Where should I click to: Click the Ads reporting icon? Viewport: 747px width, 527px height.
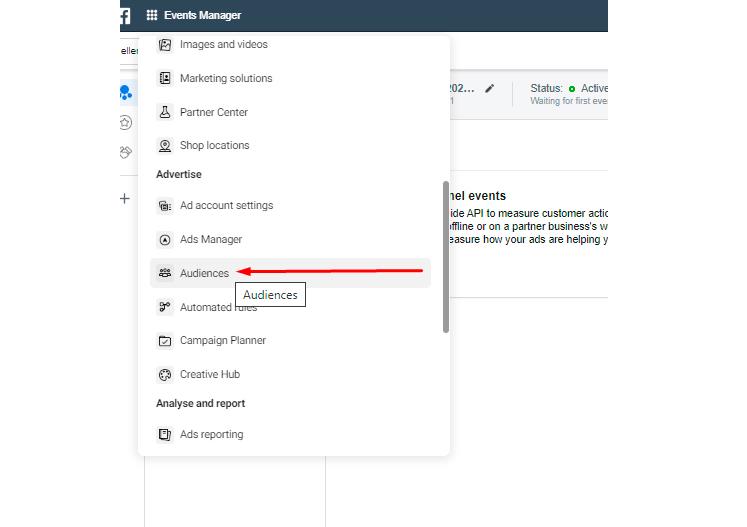coord(165,435)
